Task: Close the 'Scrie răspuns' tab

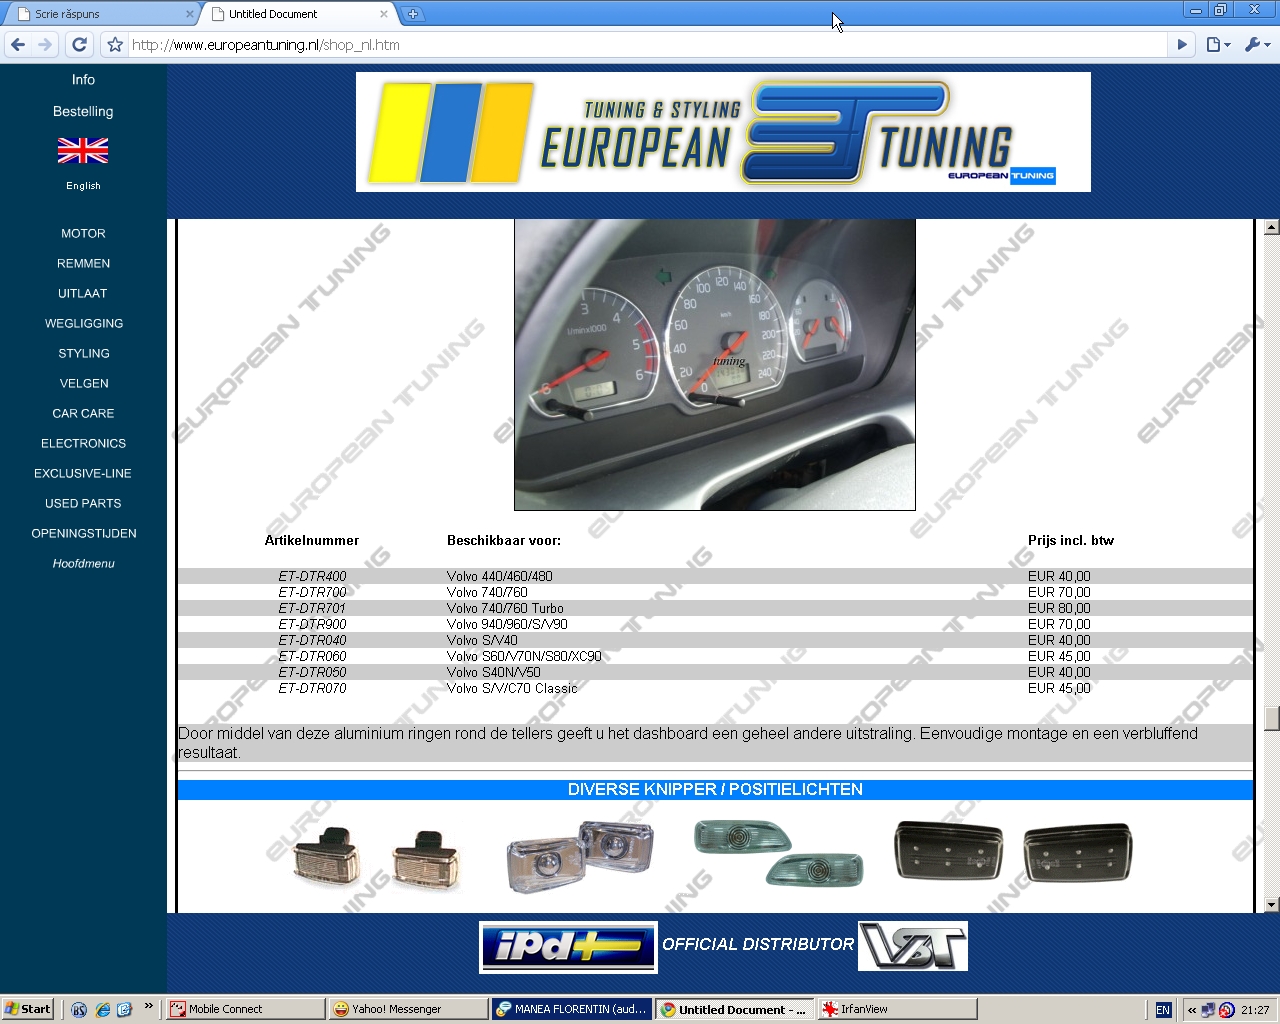Action: pos(190,14)
